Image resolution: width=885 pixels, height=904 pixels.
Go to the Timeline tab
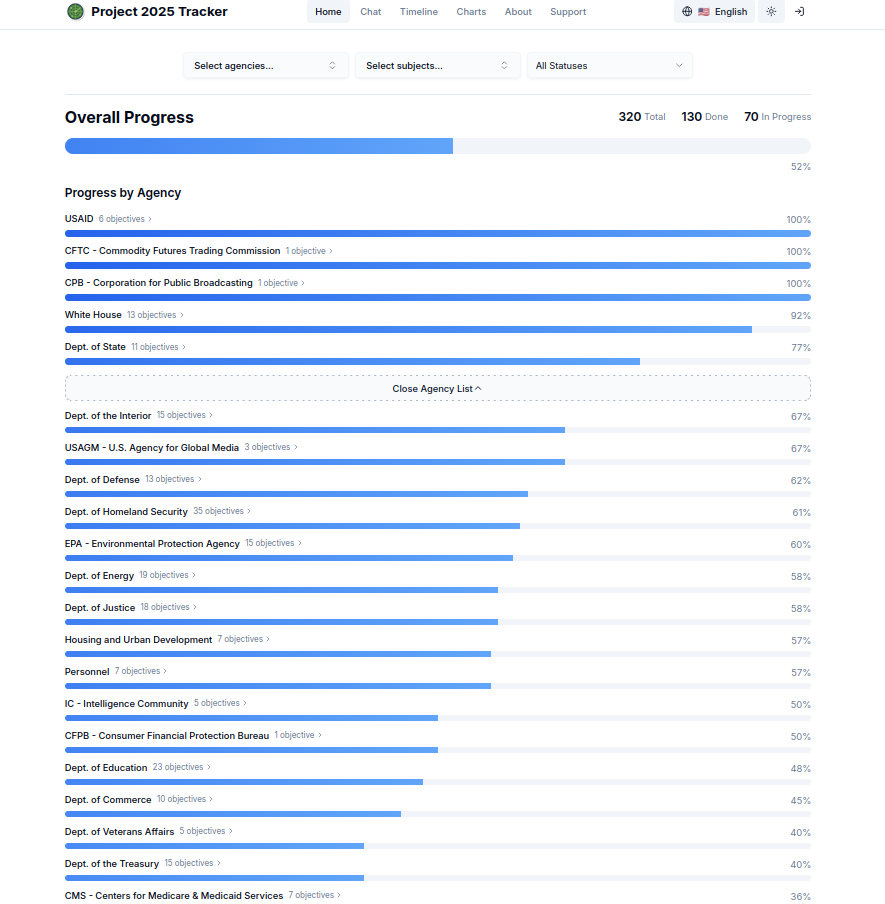coord(419,12)
